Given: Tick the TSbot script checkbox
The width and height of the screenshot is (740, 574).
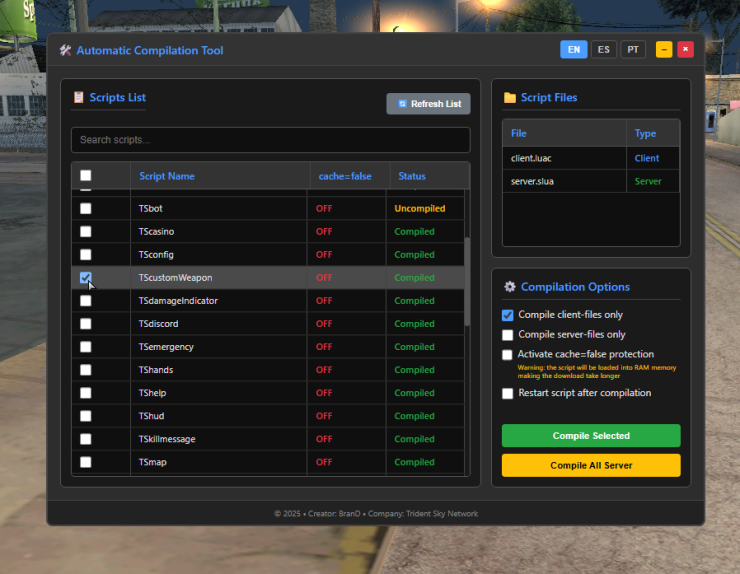Looking at the screenshot, I should click(x=86, y=209).
